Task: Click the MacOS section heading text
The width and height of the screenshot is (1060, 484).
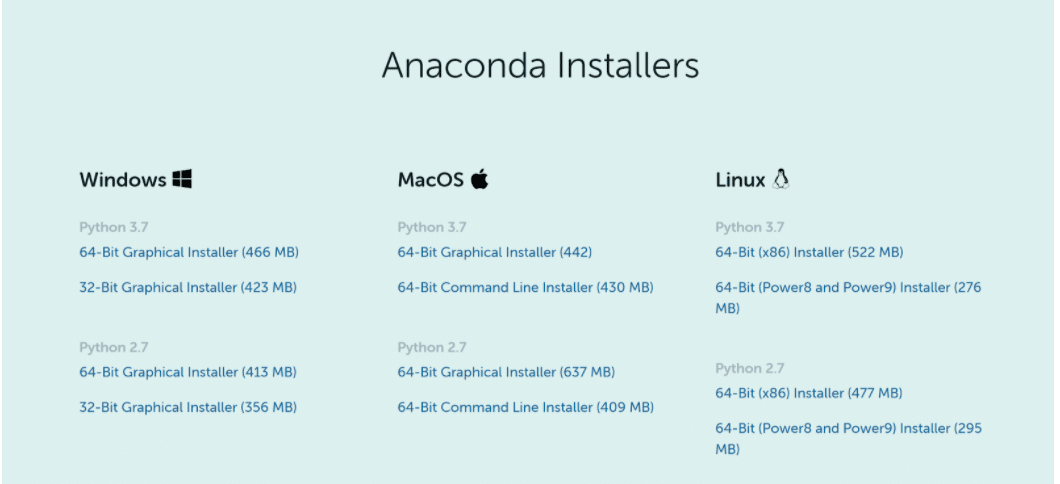Action: (x=431, y=180)
